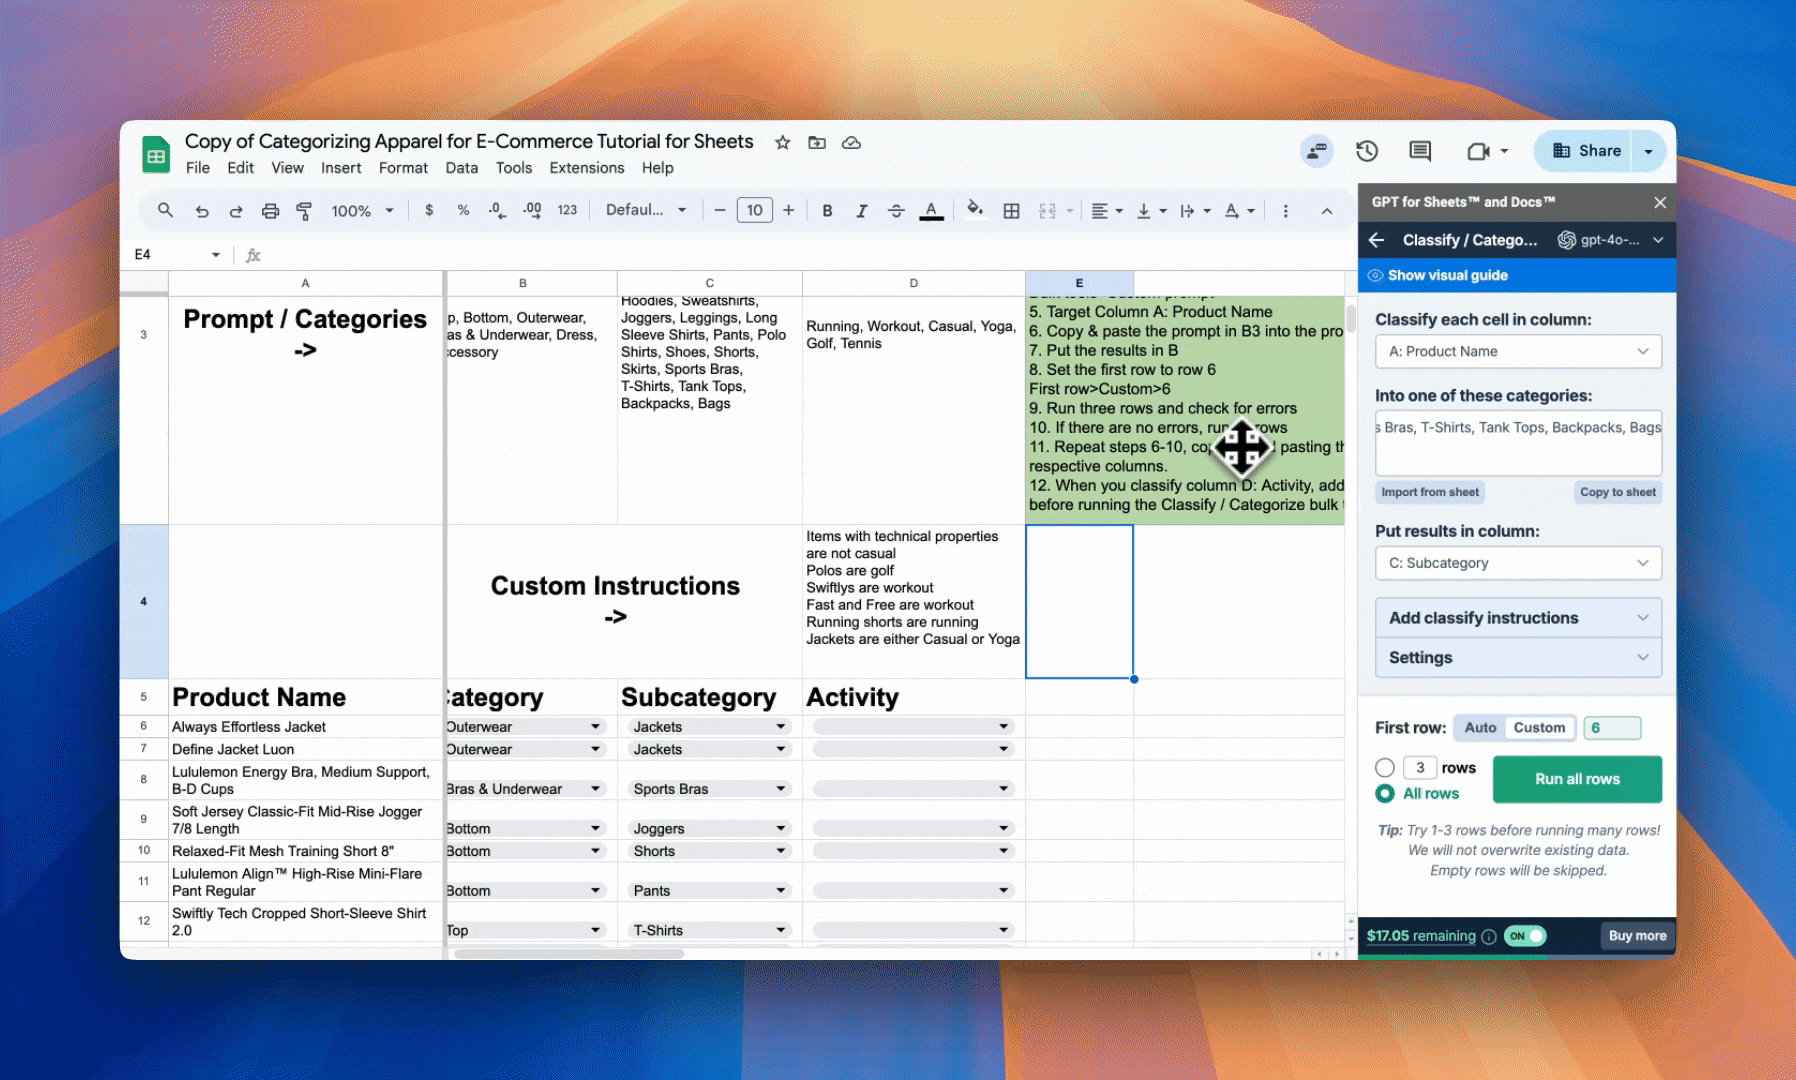The image size is (1796, 1080).
Task: Open the zoom 100% dropdown
Action: click(364, 211)
